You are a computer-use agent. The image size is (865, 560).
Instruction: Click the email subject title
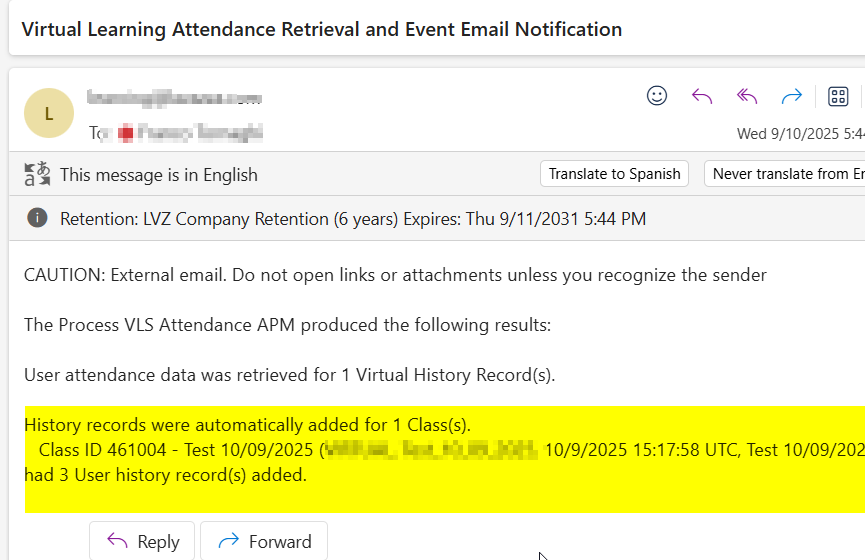(321, 29)
